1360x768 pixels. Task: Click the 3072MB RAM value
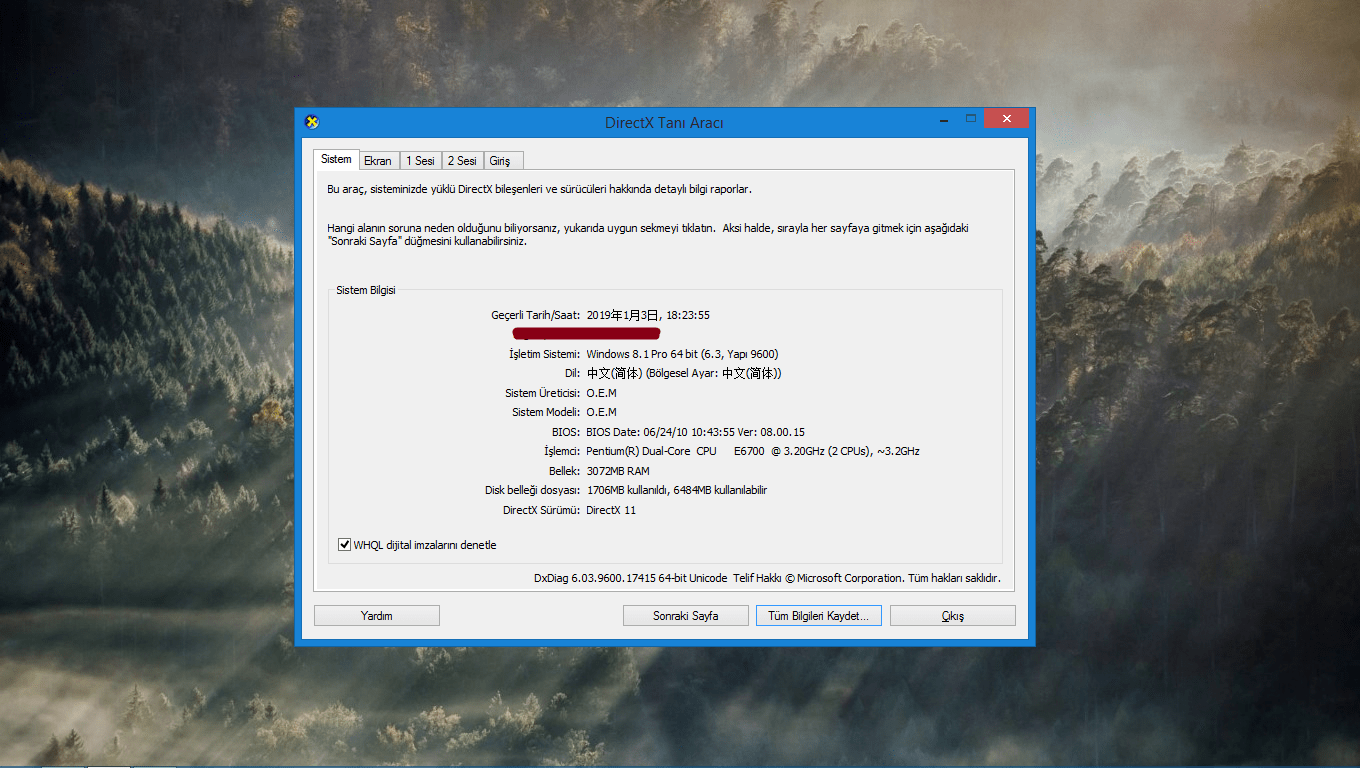coord(618,471)
